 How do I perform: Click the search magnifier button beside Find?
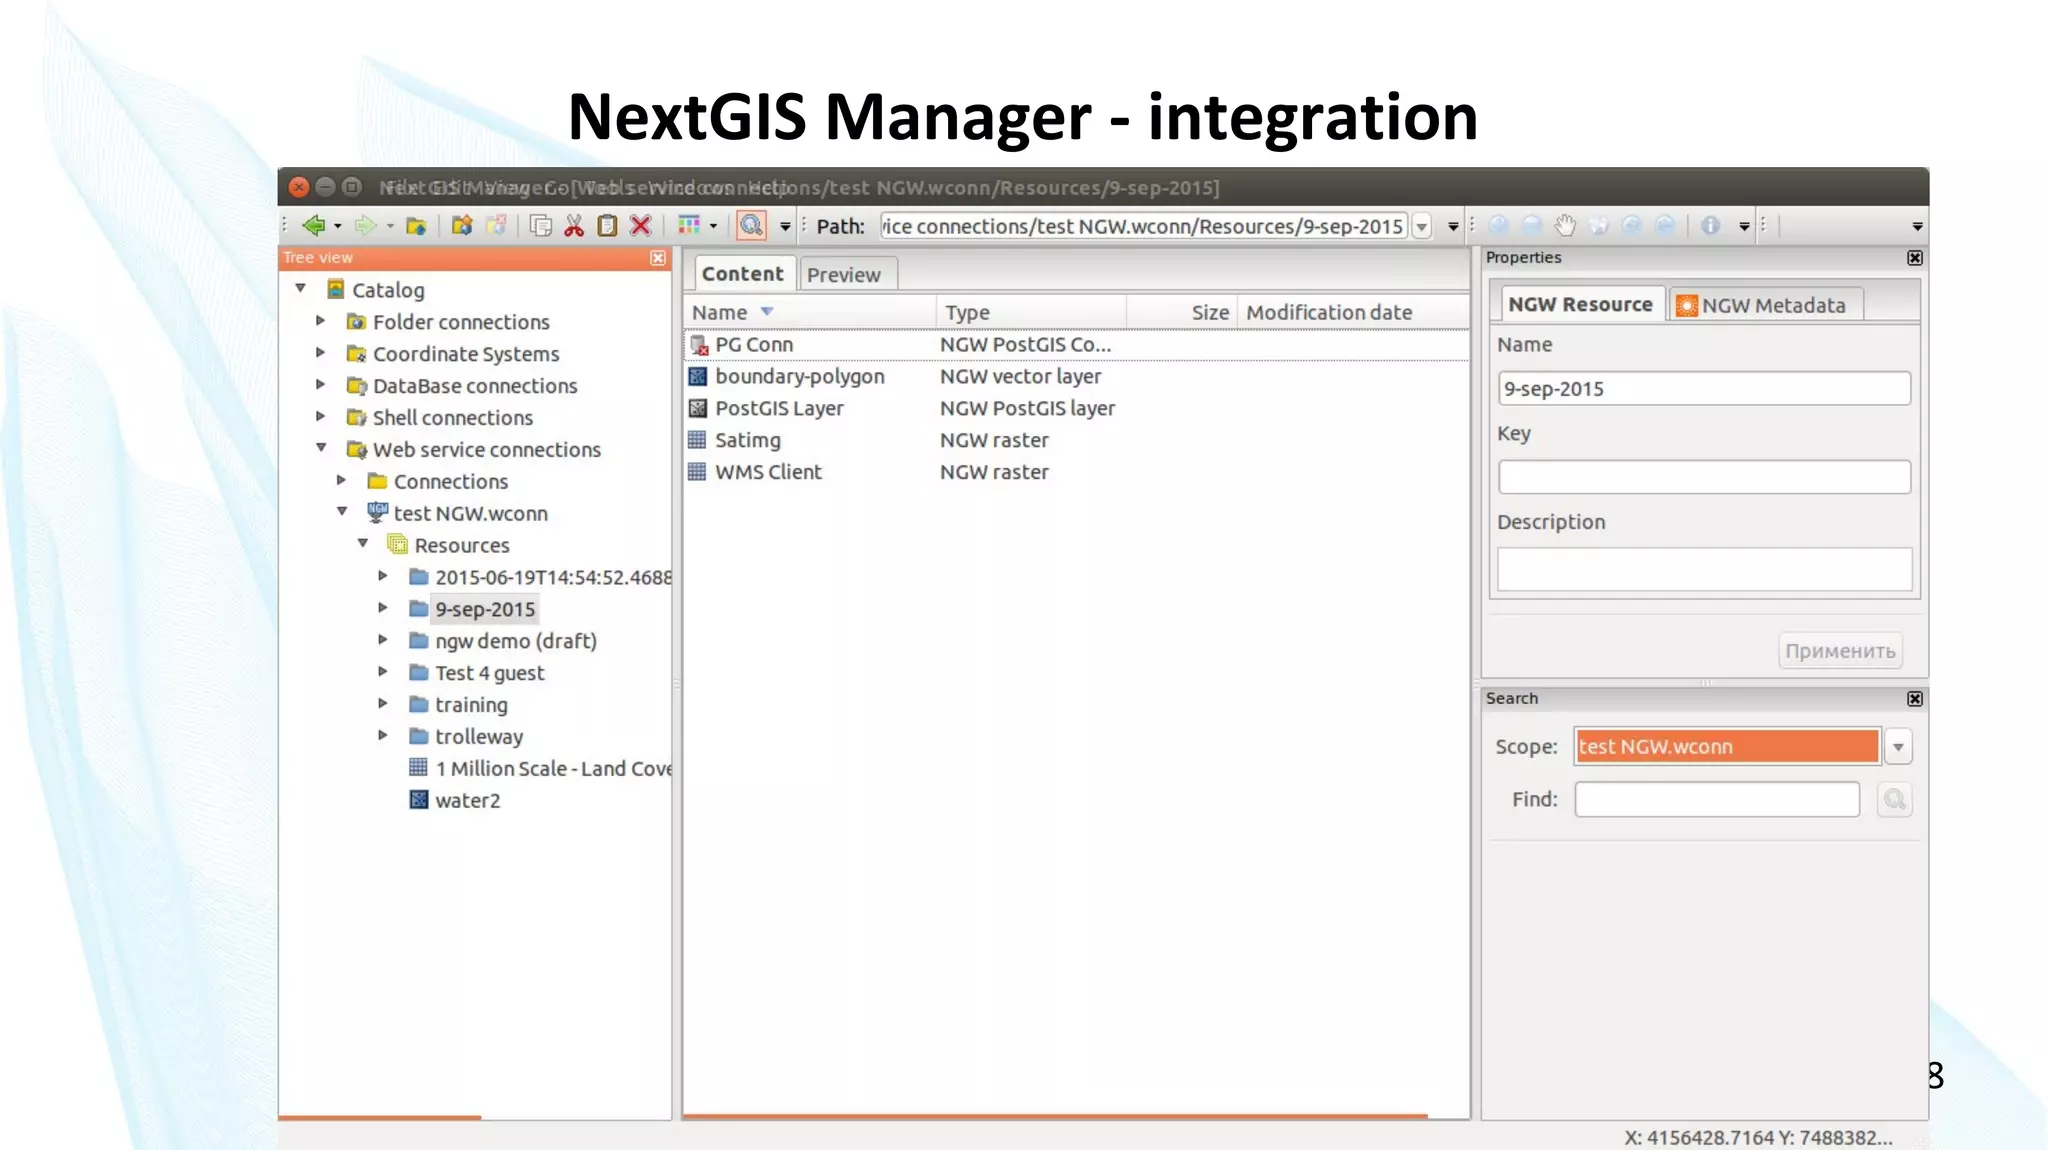1894,799
